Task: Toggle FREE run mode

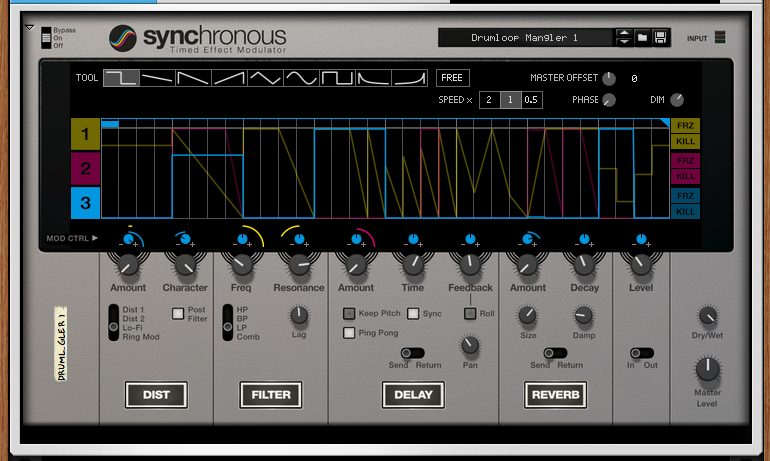Action: [x=452, y=78]
